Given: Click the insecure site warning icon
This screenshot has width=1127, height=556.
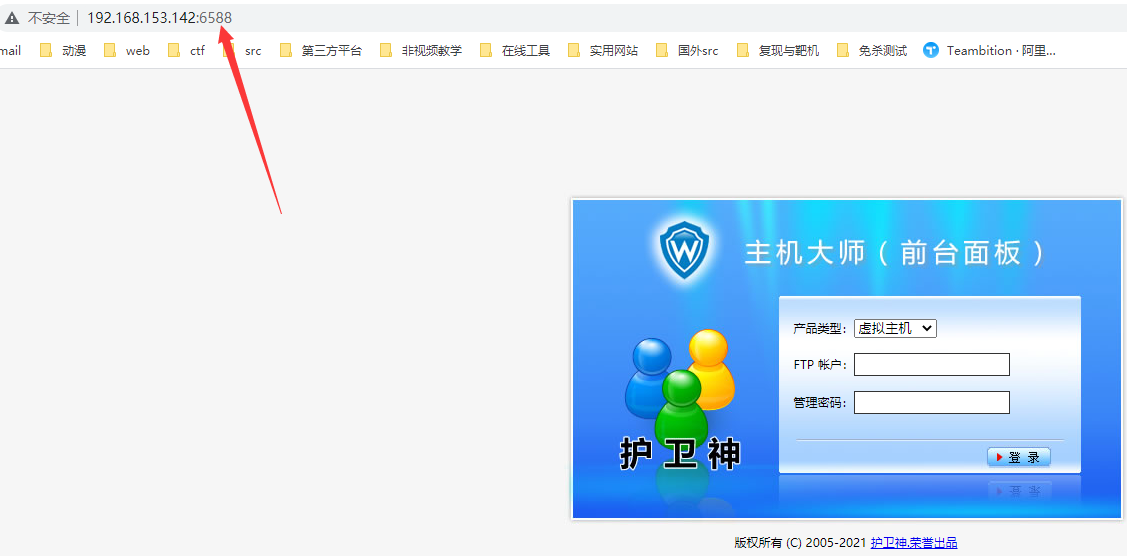Looking at the screenshot, I should (x=12, y=18).
